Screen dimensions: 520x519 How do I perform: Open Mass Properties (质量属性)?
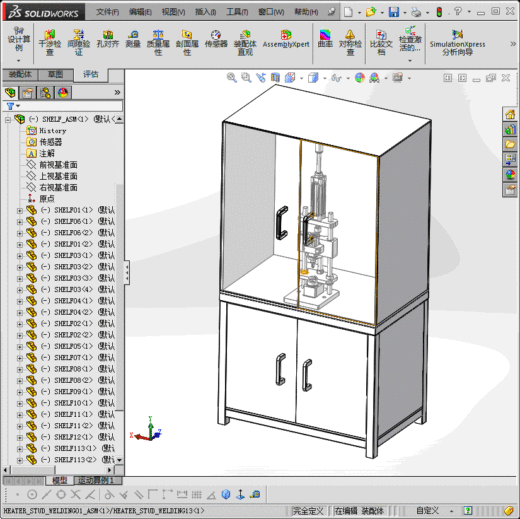(x=158, y=43)
